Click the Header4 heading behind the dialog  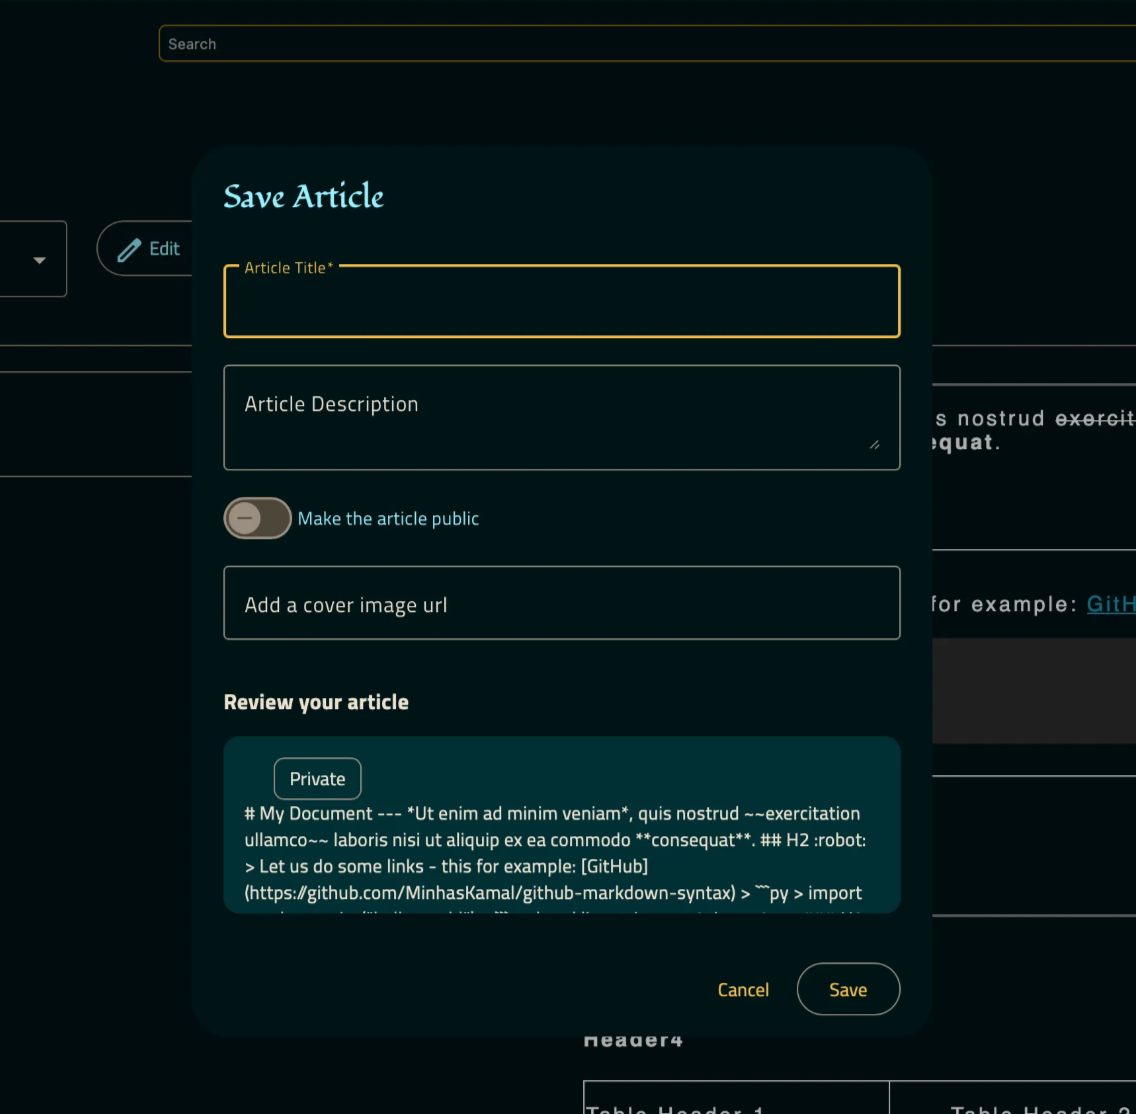tap(633, 1039)
